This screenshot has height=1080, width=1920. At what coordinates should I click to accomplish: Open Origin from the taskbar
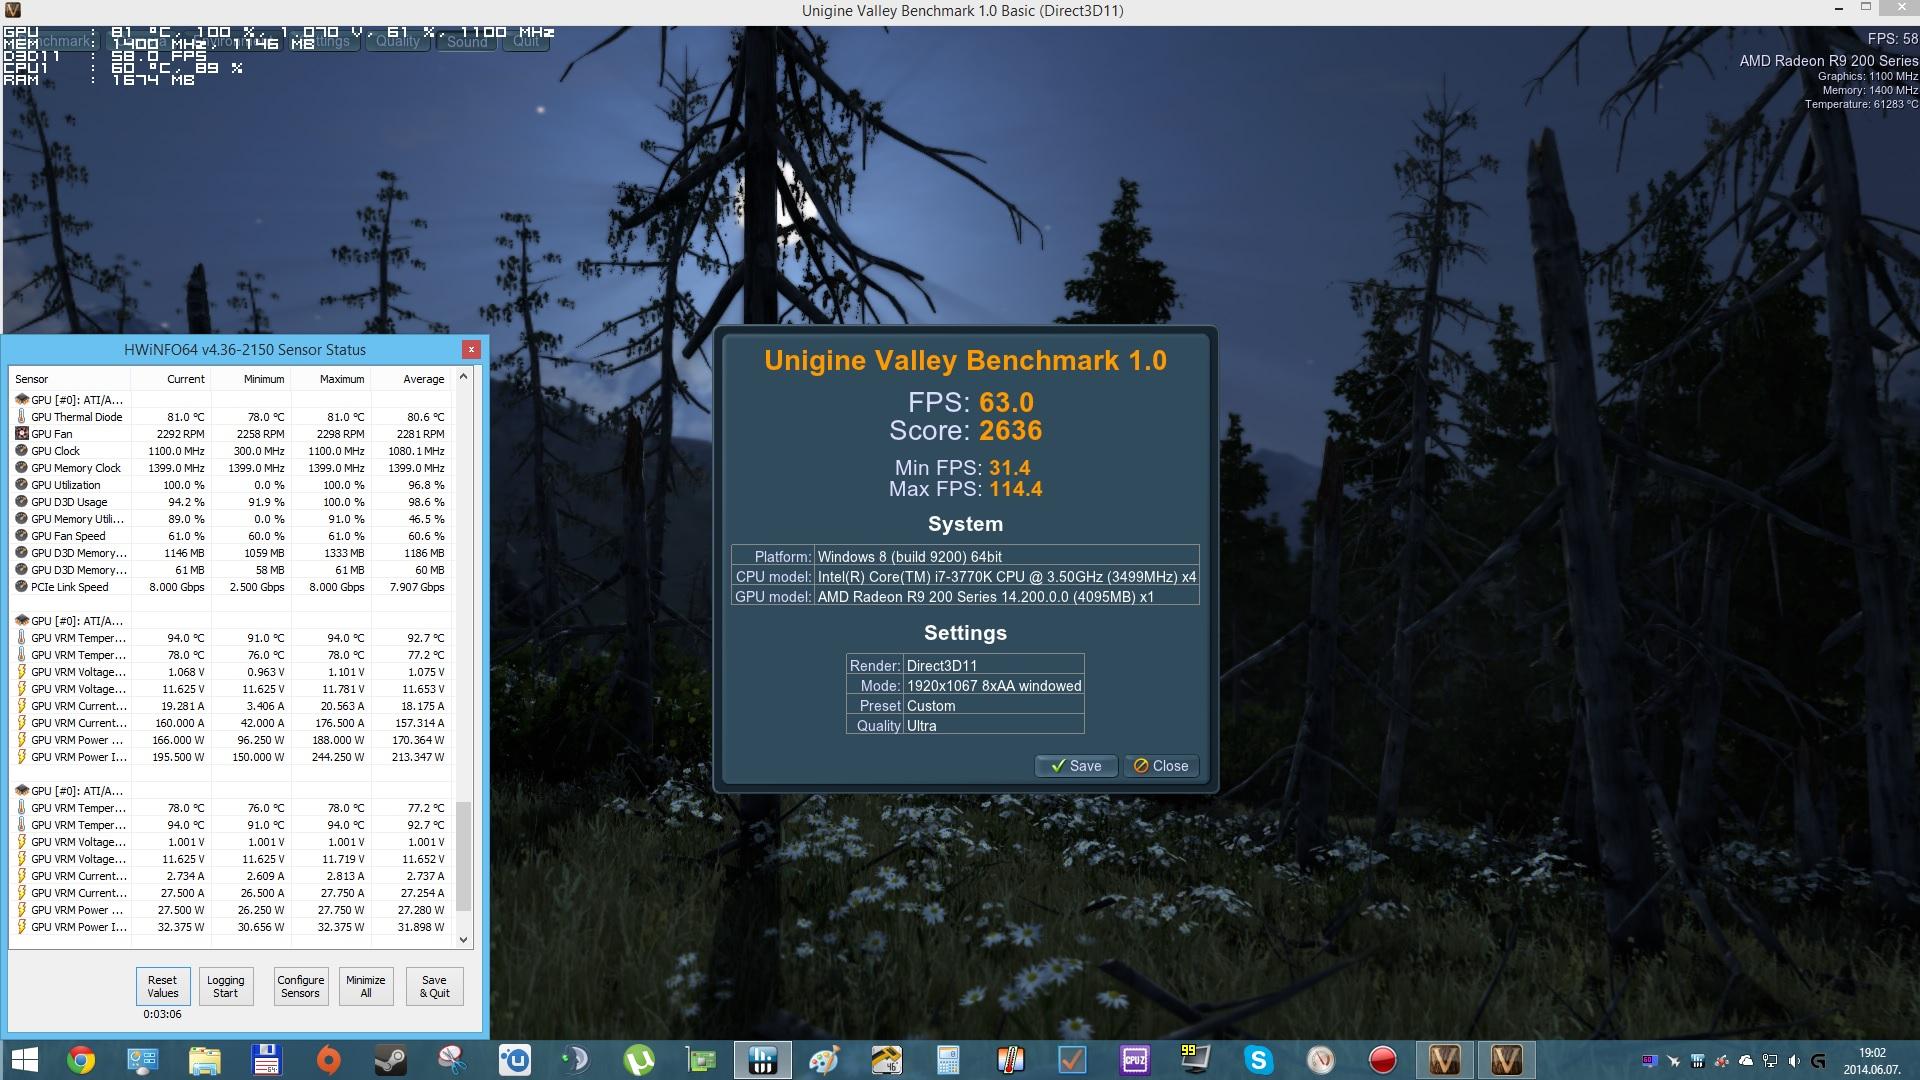pos(329,1060)
